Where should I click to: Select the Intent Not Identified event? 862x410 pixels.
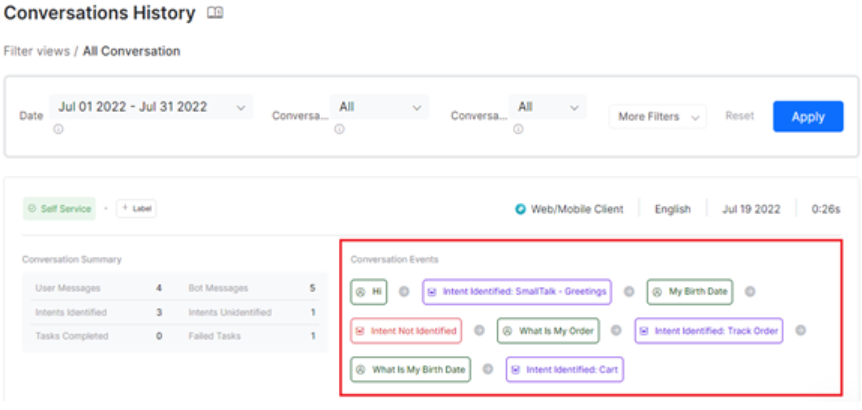(406, 330)
